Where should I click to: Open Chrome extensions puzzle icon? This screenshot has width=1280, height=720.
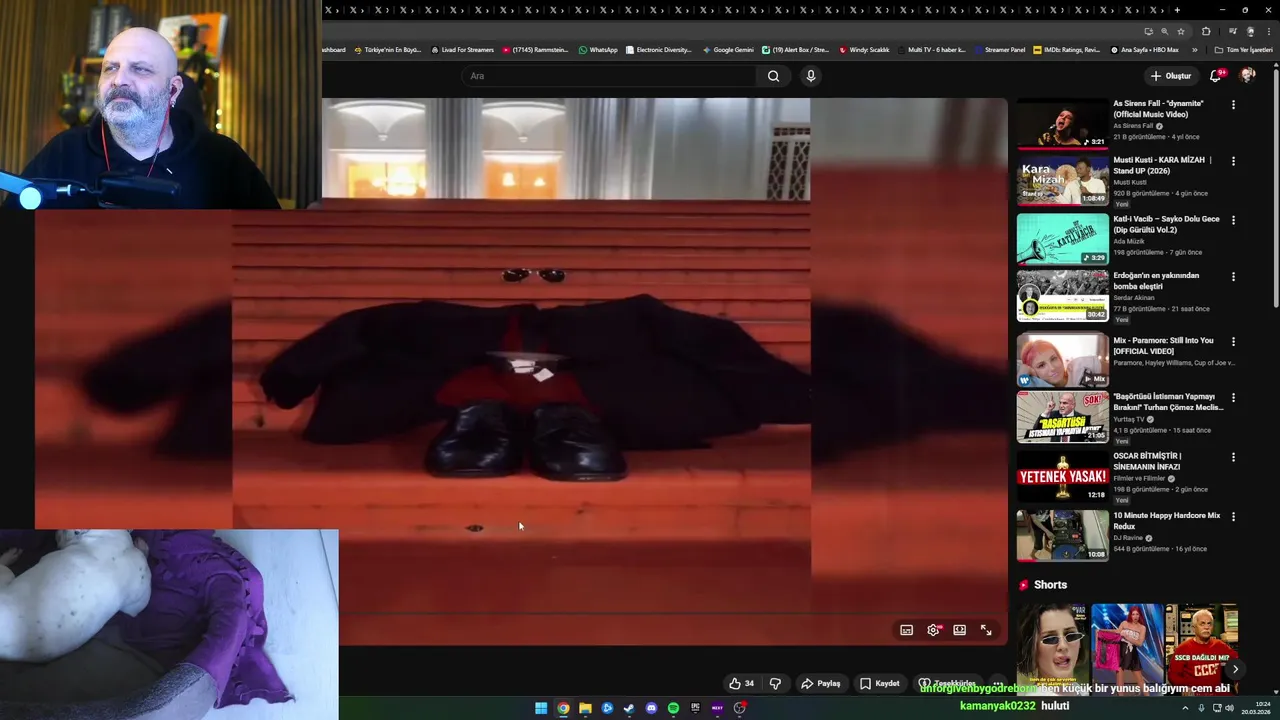click(1206, 31)
